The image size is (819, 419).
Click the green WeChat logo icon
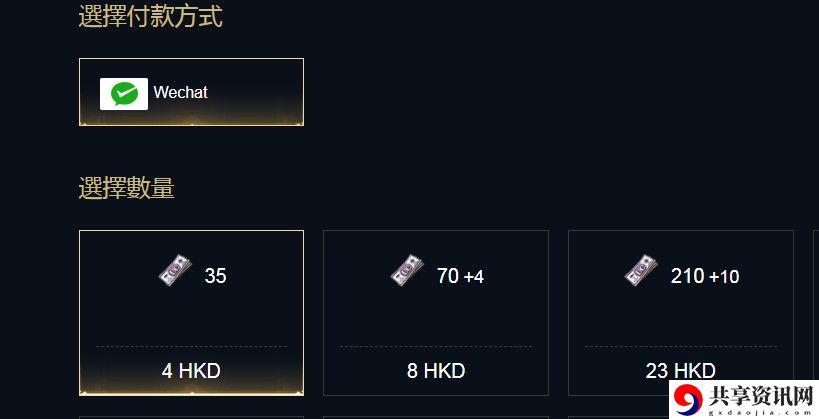(124, 94)
